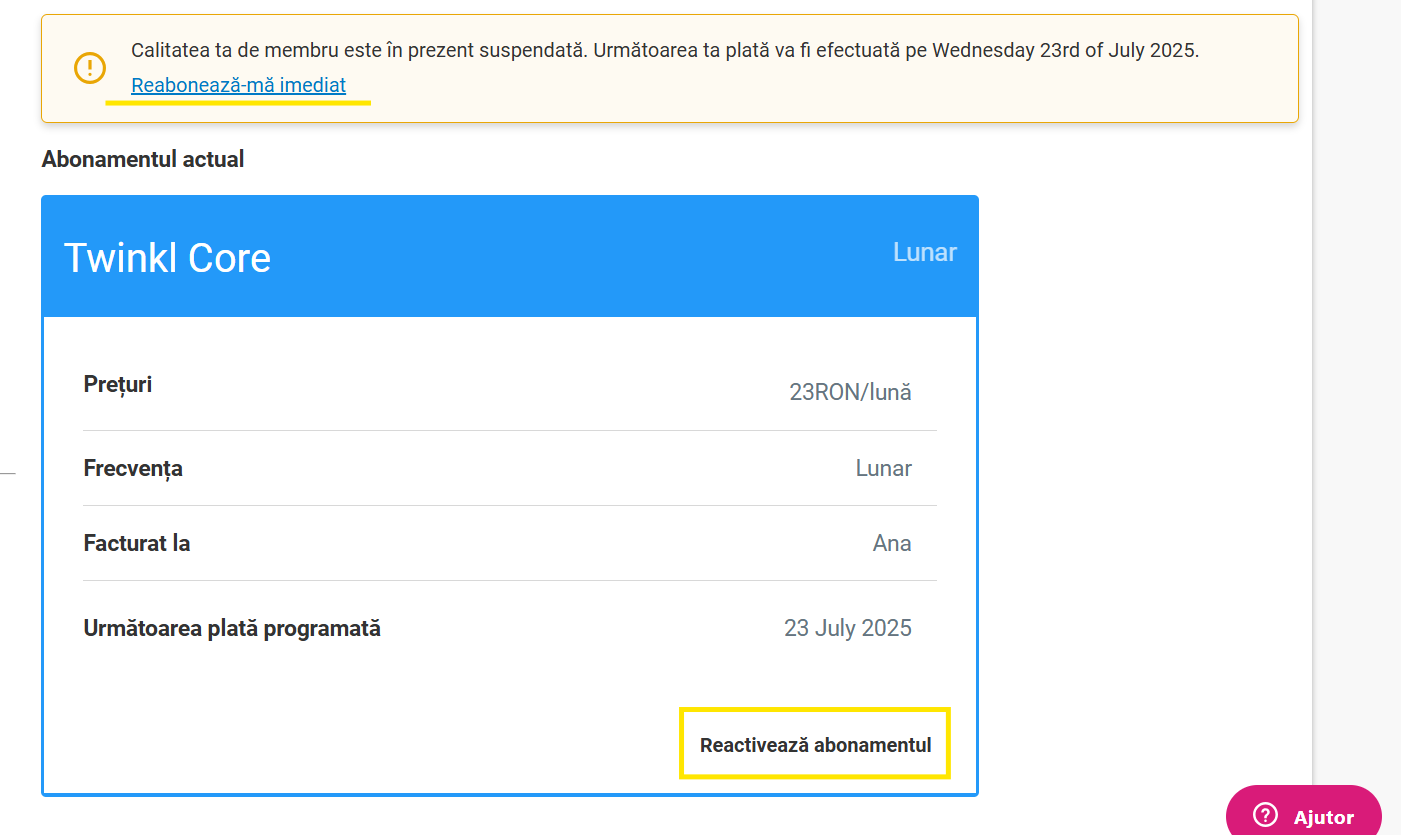Click the Următoarea plată programată label

[232, 629]
